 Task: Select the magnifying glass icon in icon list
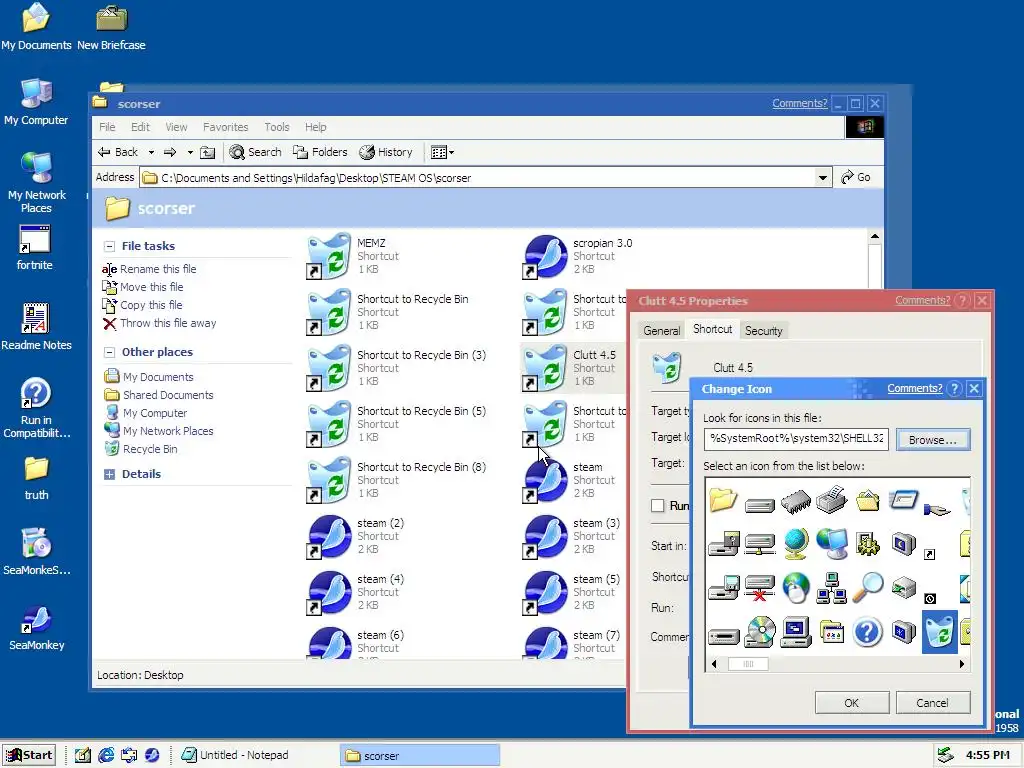coord(868,588)
